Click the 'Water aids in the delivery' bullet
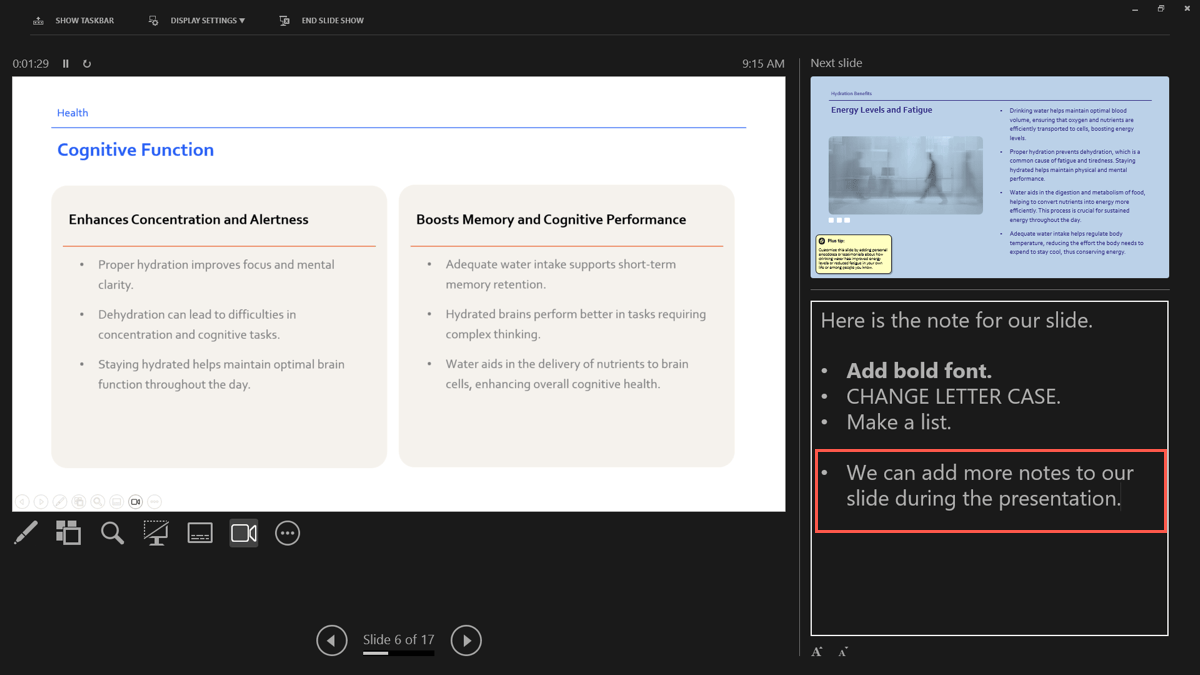Screen dimensions: 1200x675 567,374
